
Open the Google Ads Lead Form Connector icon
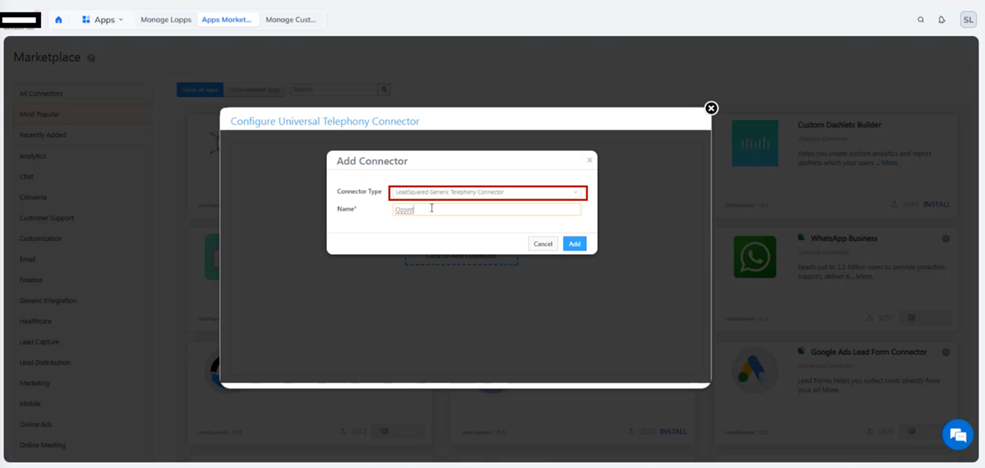[x=755, y=370]
